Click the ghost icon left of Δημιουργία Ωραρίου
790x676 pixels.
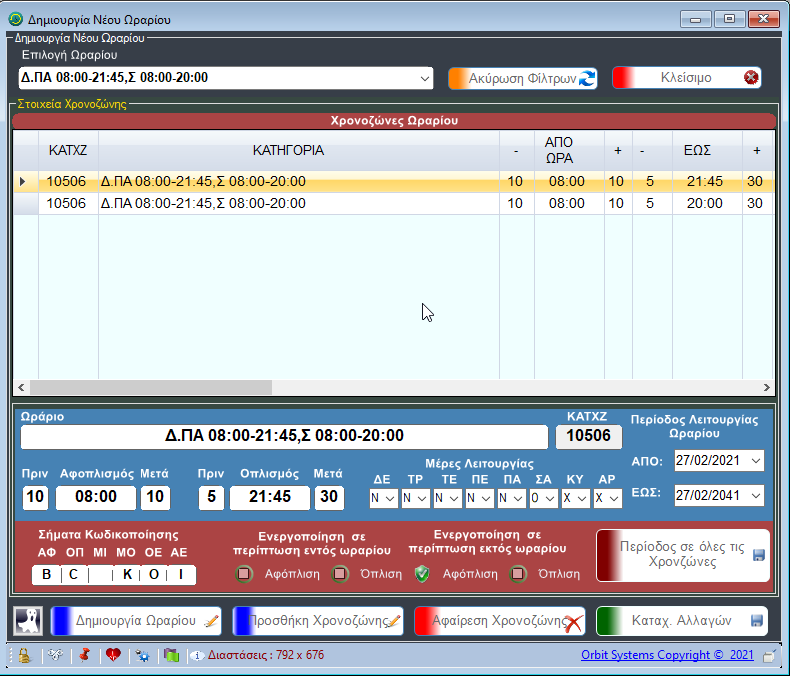coord(28,620)
